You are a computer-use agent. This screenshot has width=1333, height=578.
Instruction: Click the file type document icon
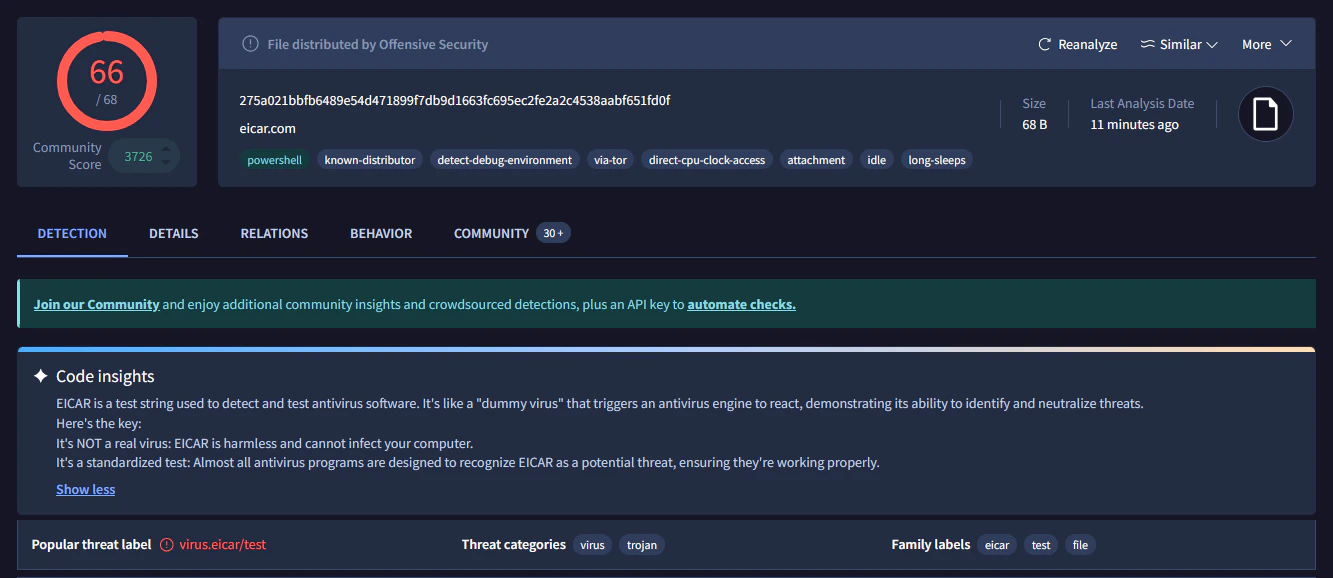click(x=1266, y=114)
